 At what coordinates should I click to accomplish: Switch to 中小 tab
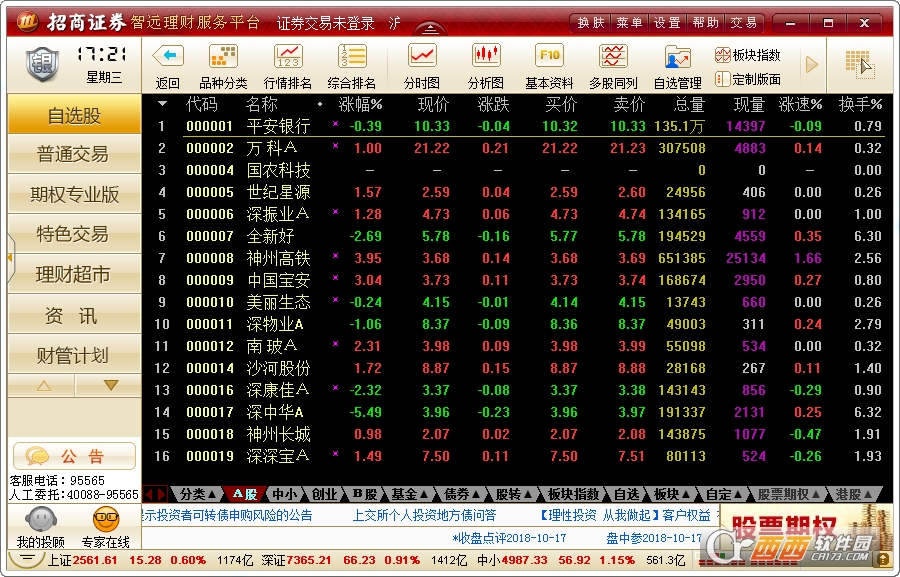[x=285, y=494]
